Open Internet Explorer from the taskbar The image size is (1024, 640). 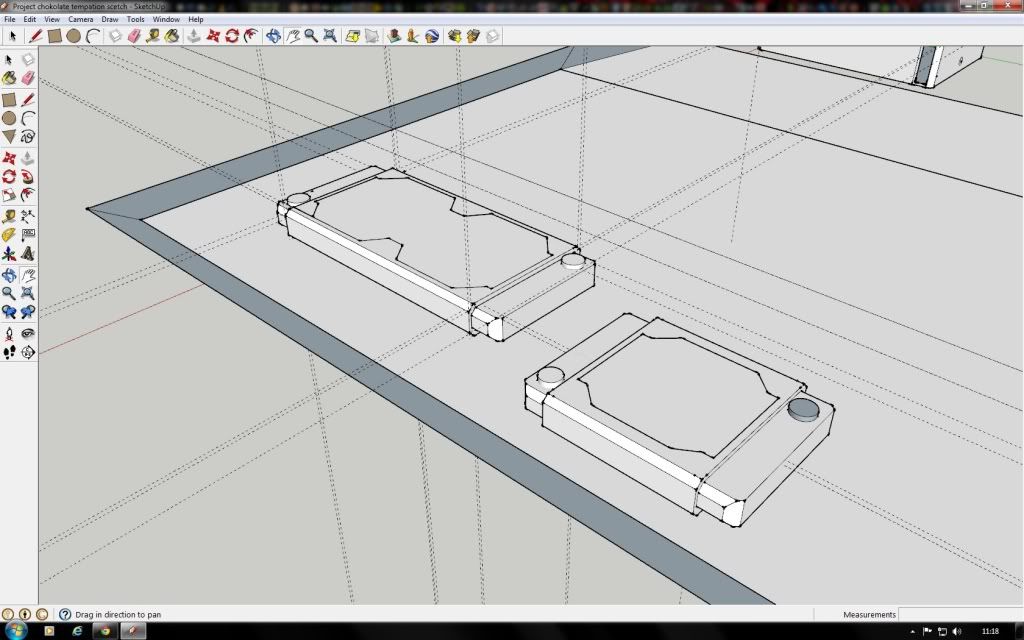[77, 631]
